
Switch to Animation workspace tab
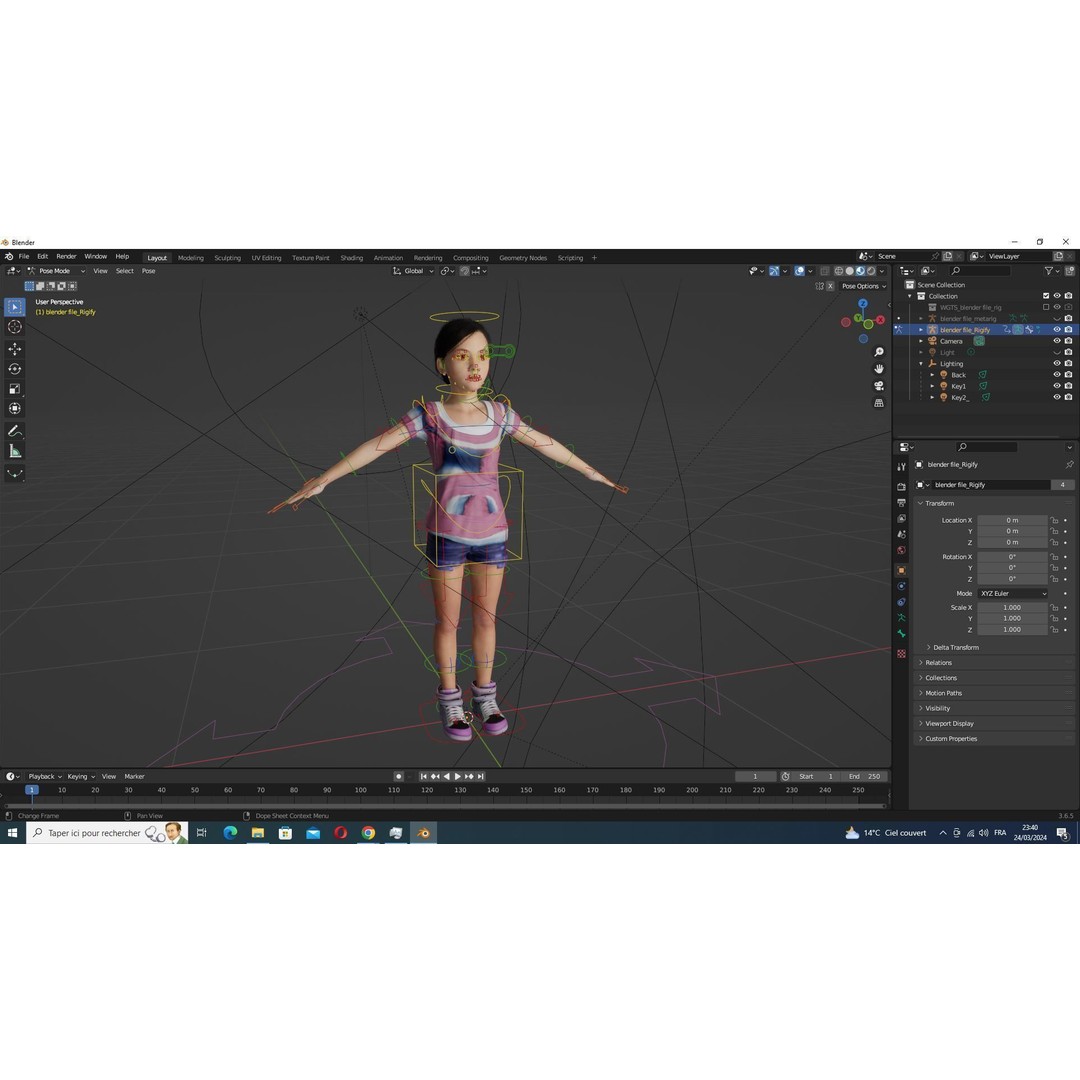(388, 258)
